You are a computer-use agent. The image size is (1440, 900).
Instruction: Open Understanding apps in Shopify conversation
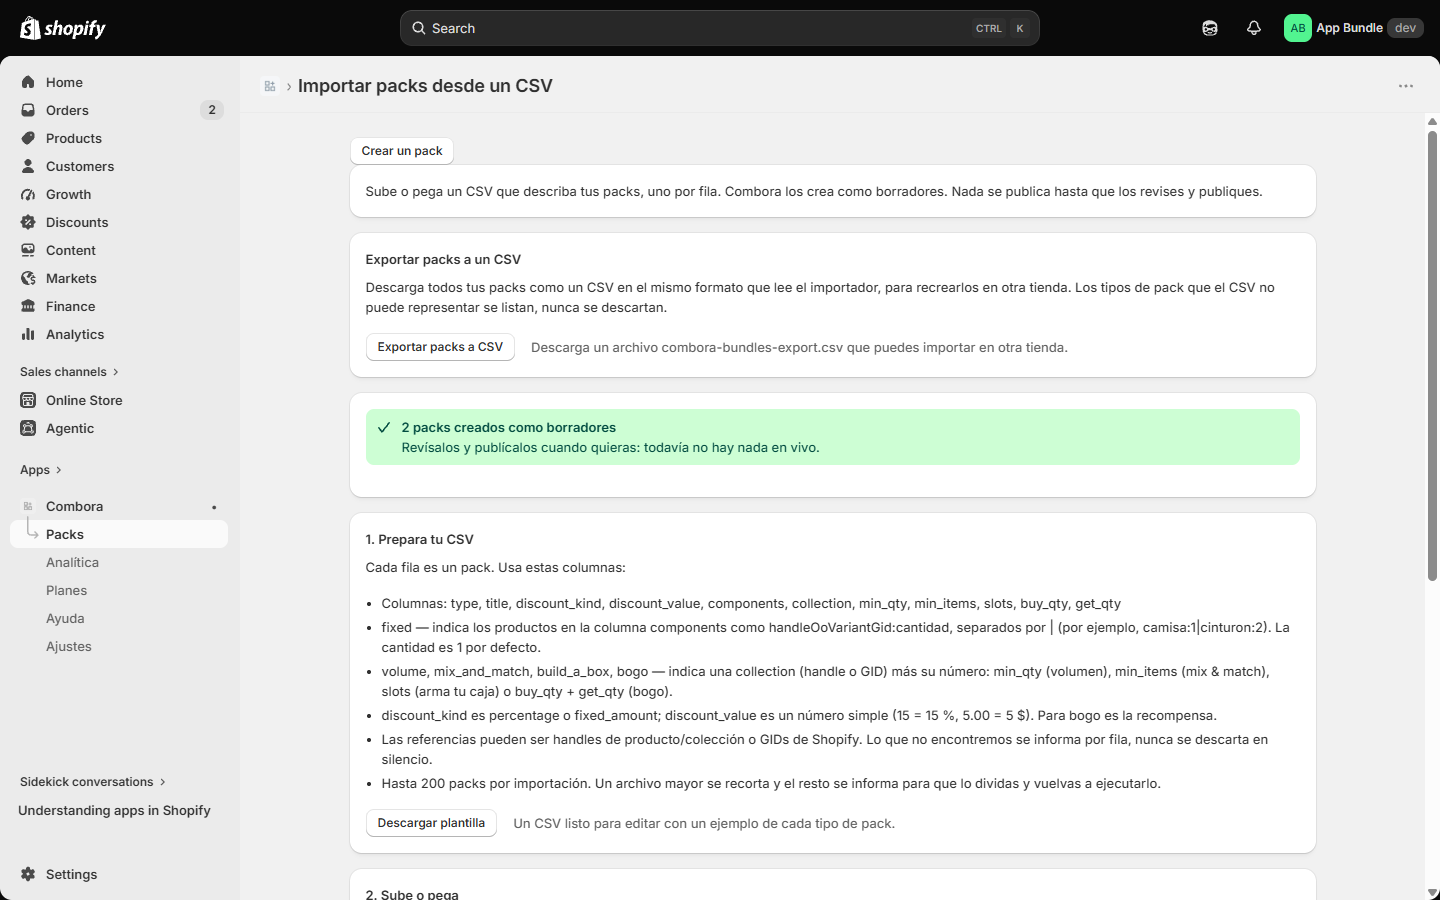[x=114, y=810]
